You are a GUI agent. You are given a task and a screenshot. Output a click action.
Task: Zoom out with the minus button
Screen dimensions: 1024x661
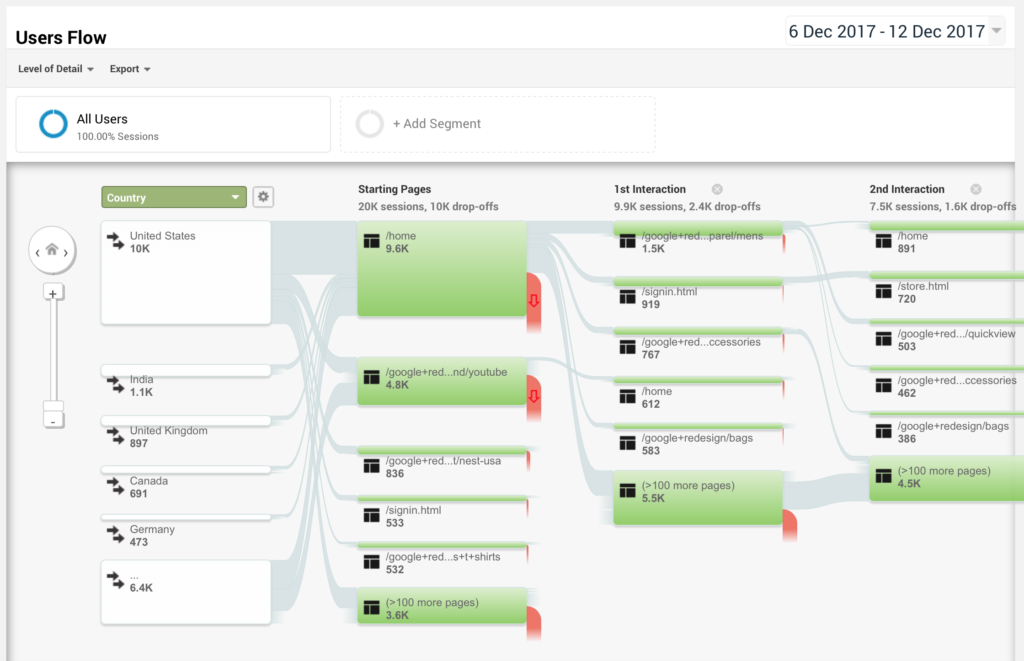click(53, 421)
